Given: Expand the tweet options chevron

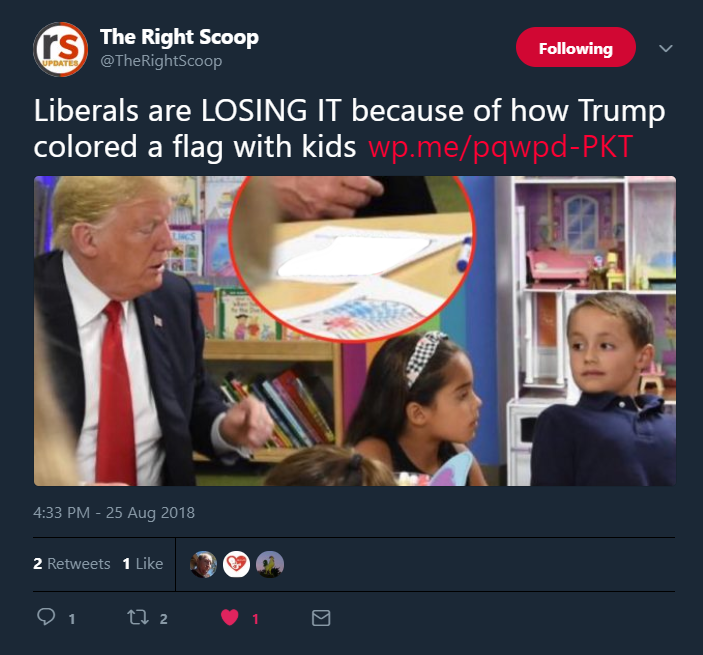Looking at the screenshot, I should (x=666, y=48).
